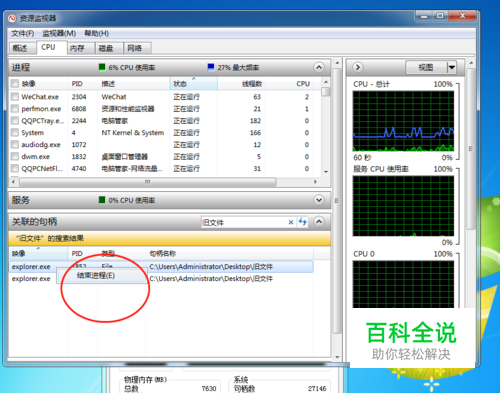Screen dimensions: 500x393
Task: Click the PID 2244 cell
Action: coord(79,121)
